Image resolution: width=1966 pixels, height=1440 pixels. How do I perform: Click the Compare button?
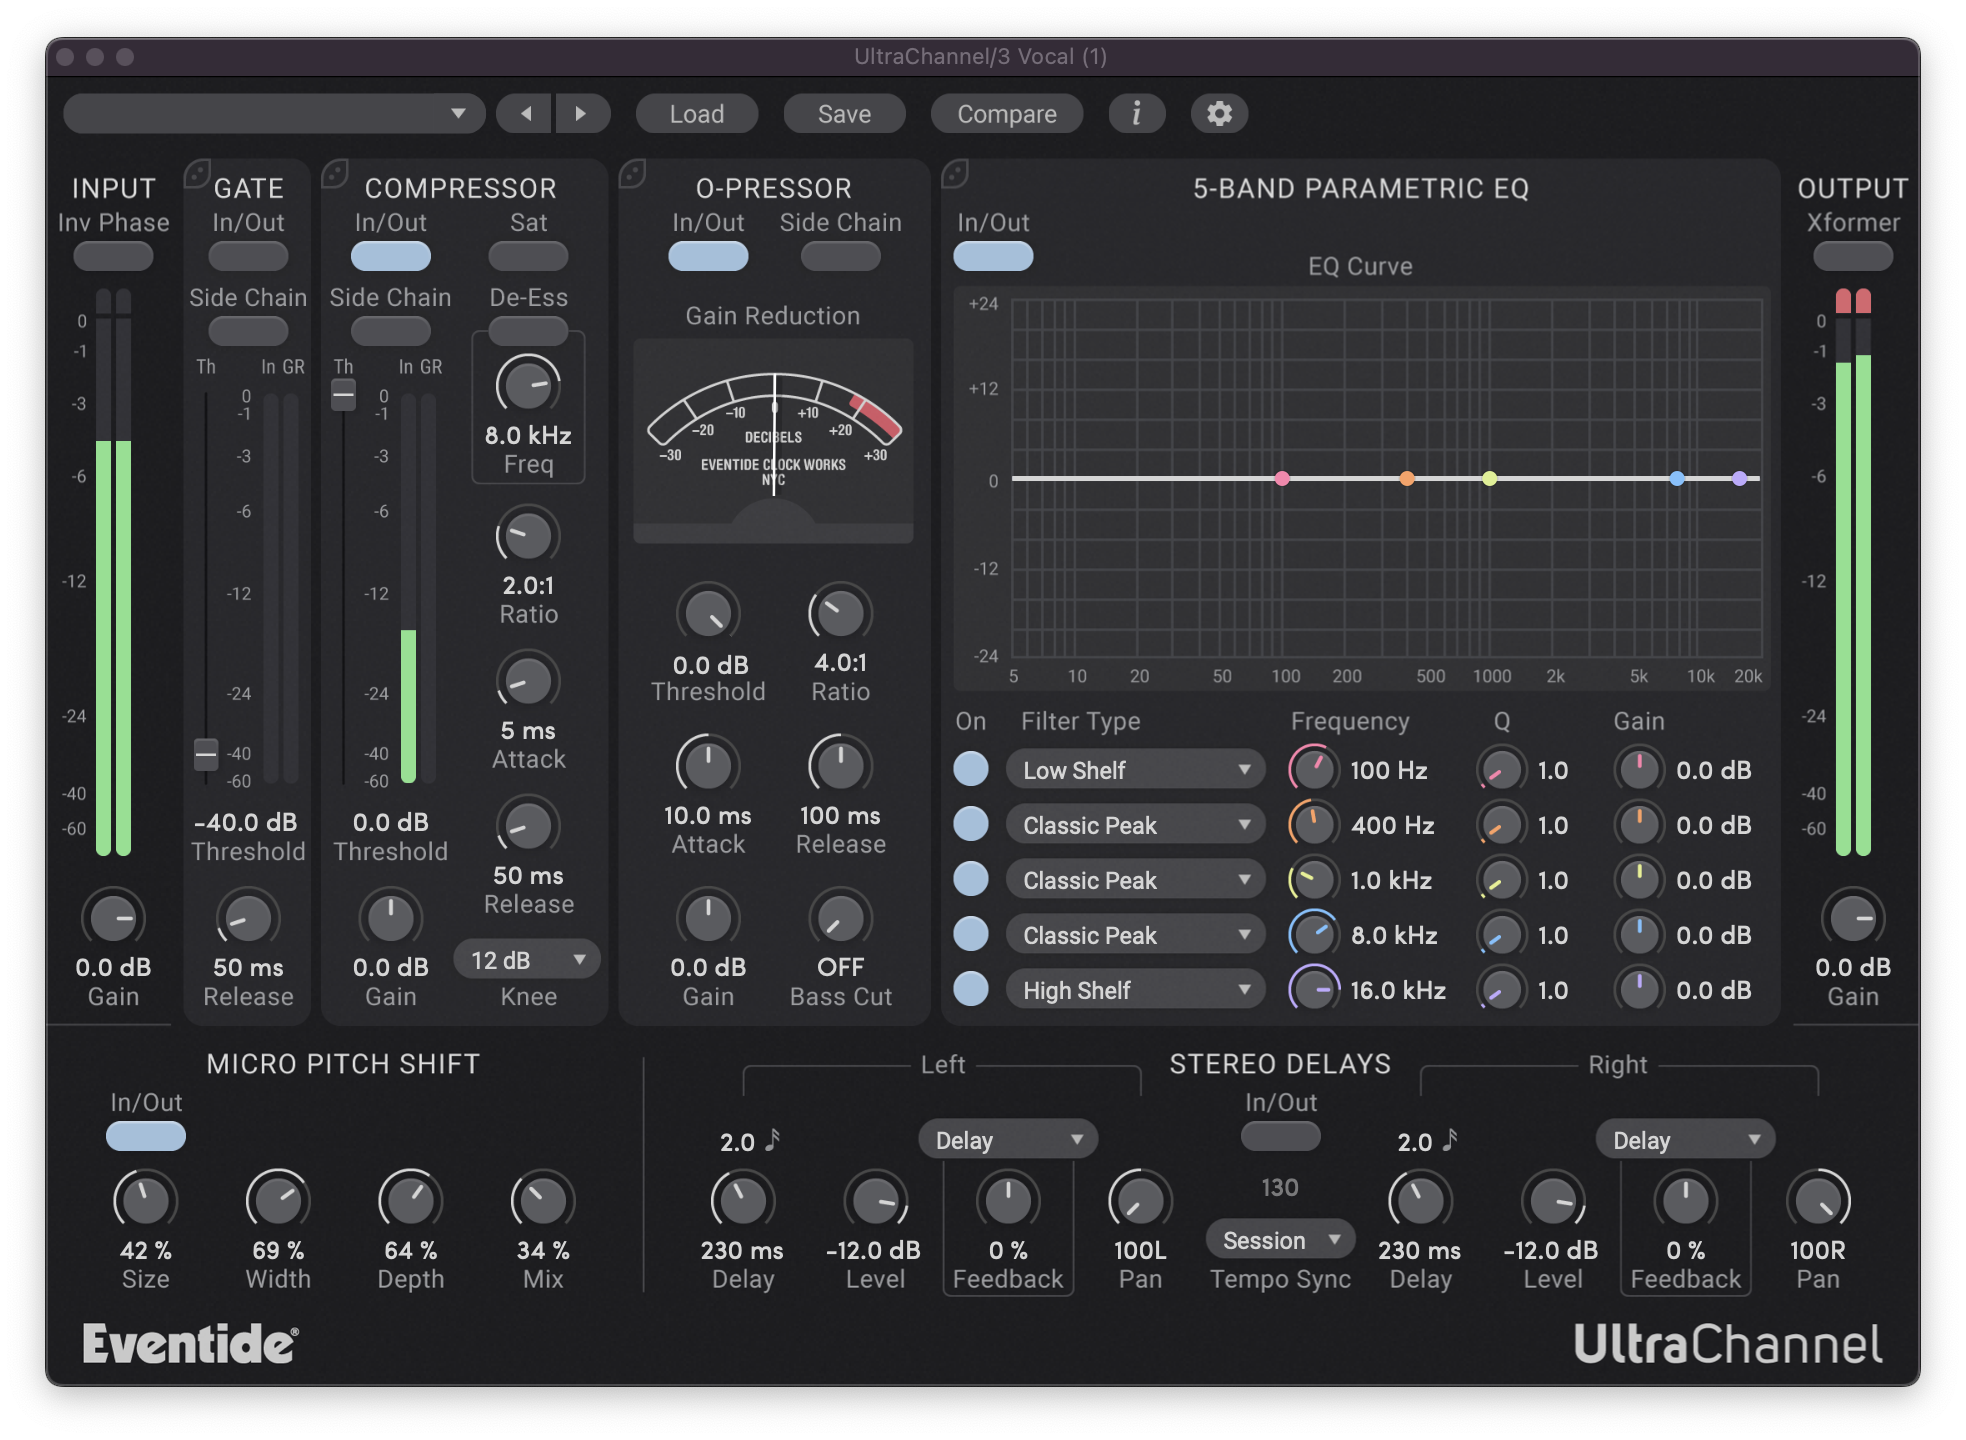tap(1006, 114)
